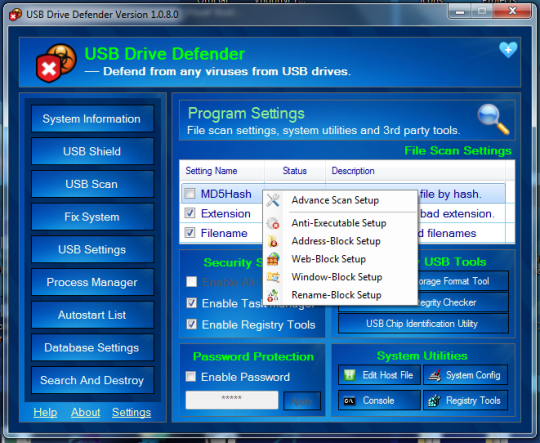Uncheck the Filename scan setting
This screenshot has width=540, height=443.
[190, 232]
